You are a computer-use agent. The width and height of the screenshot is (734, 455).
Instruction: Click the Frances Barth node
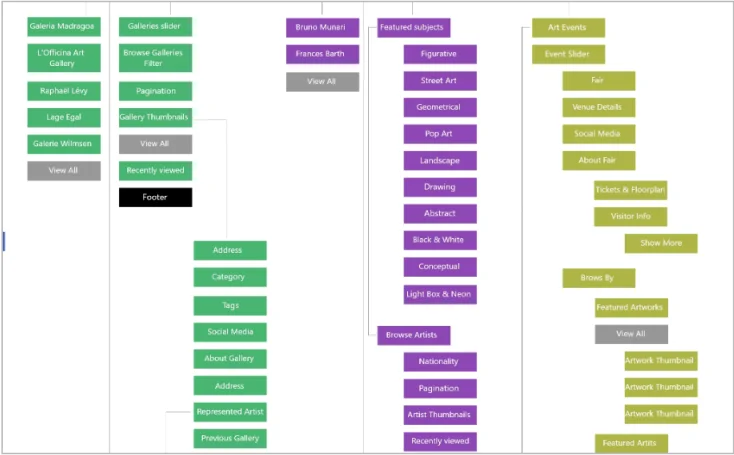click(x=322, y=54)
